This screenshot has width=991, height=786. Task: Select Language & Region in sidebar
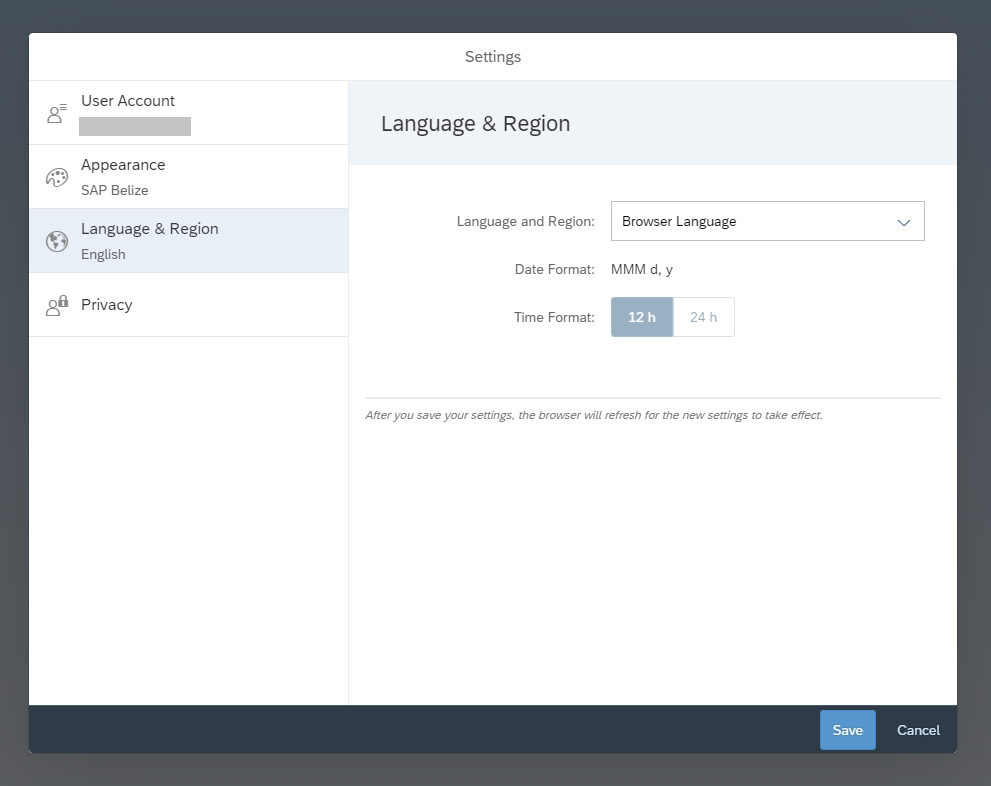[188, 241]
